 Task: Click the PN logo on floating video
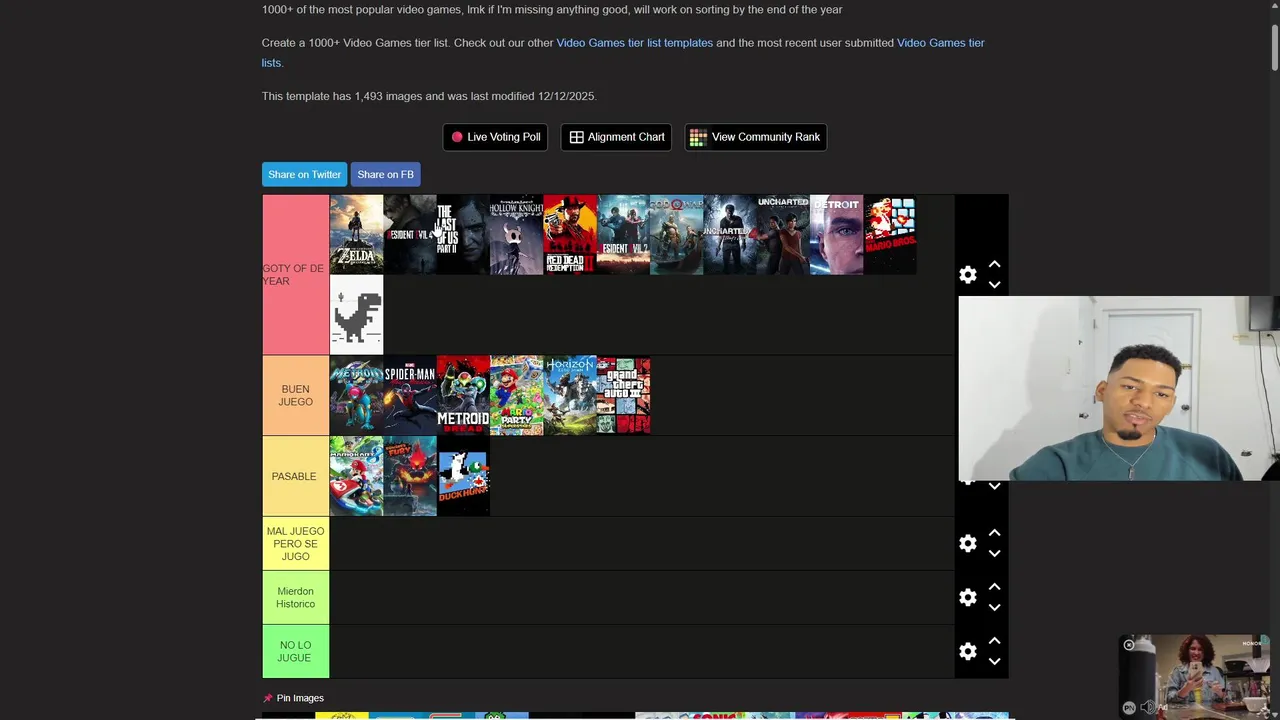pyautogui.click(x=1129, y=708)
